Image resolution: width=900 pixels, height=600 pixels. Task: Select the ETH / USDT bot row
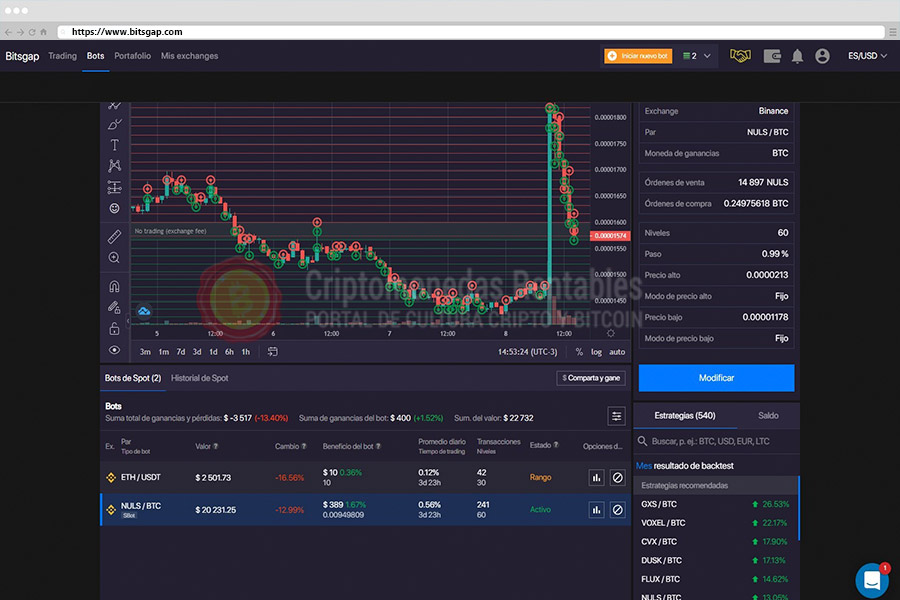point(366,478)
